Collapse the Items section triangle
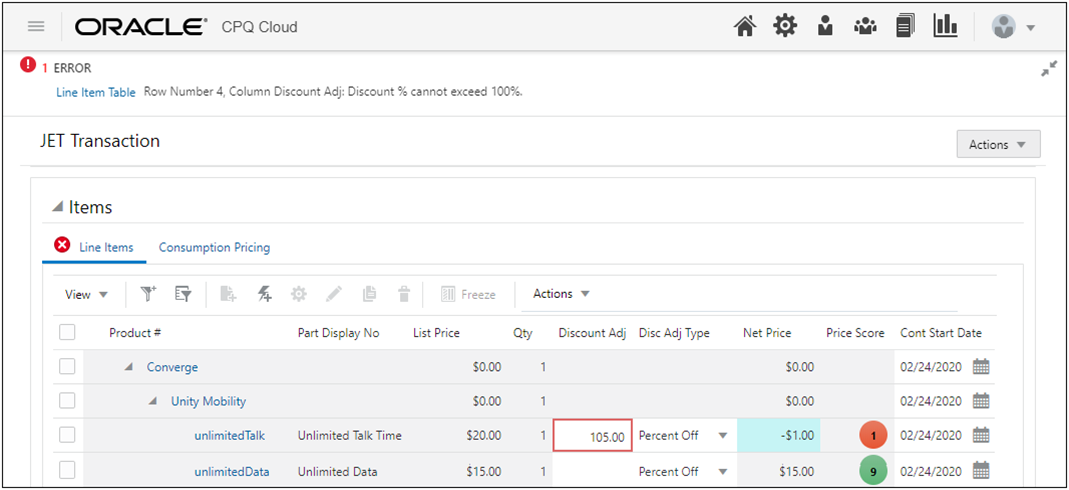Viewport: 1069px width, 490px height. [x=58, y=207]
